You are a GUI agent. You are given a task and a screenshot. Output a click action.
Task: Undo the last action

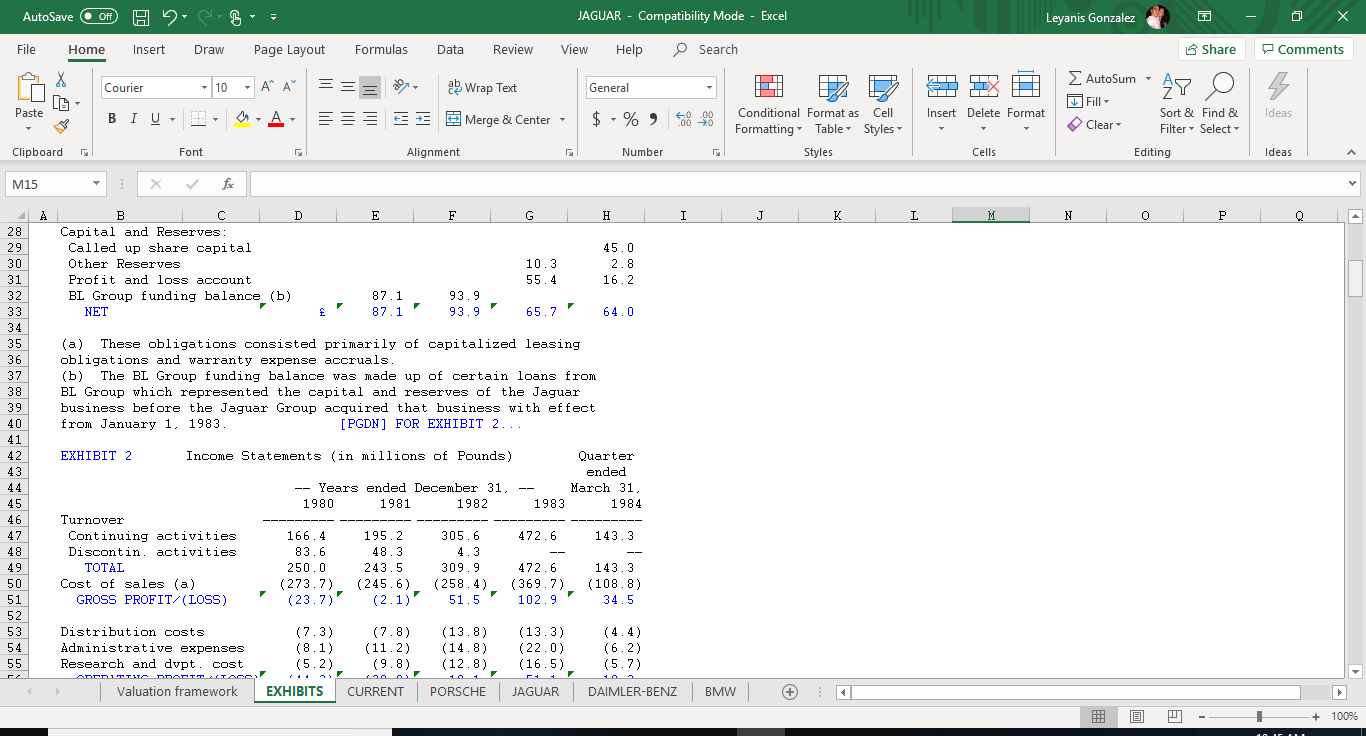[169, 16]
